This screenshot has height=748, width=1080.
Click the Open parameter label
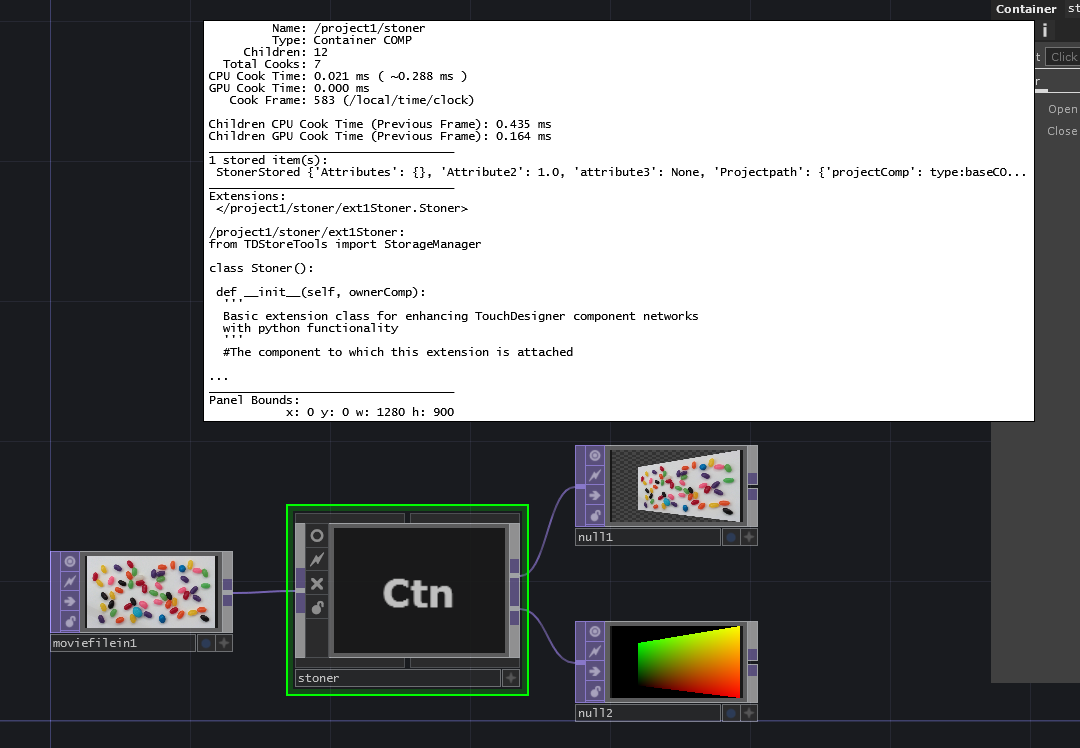tap(1062, 109)
